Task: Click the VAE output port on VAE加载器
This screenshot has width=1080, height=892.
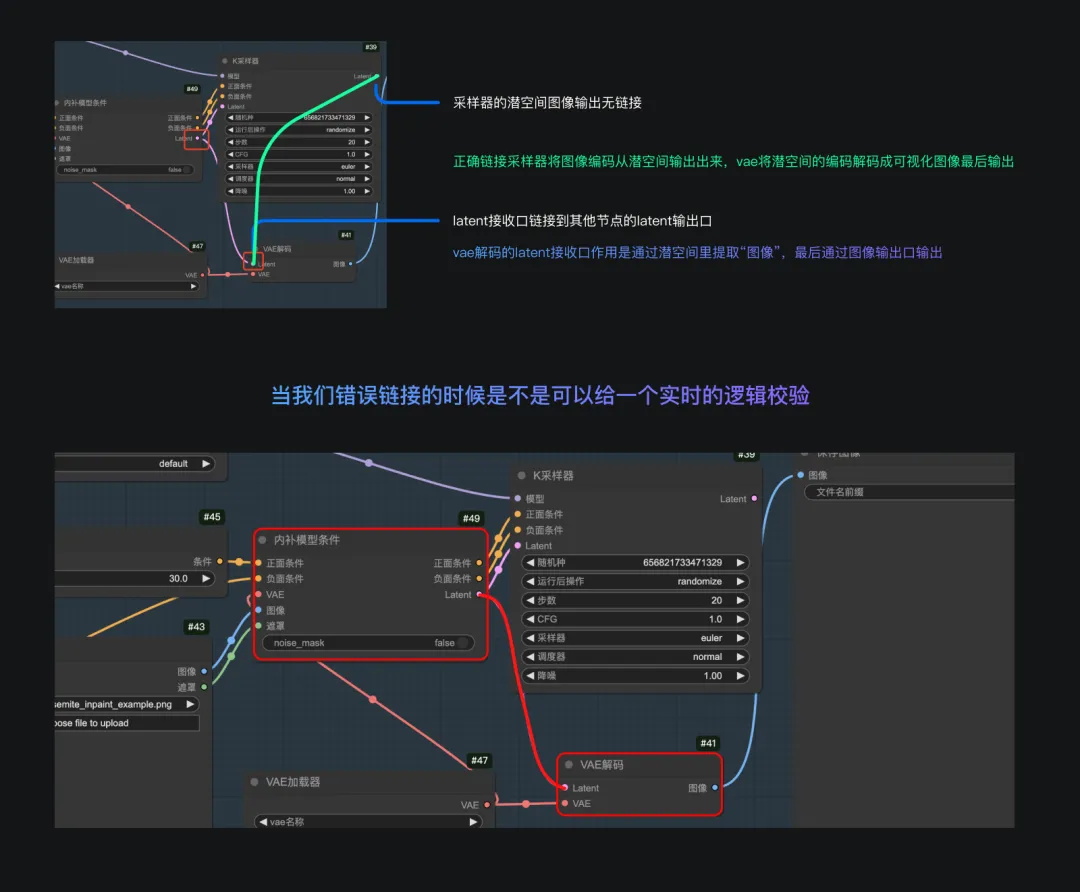Action: 487,805
